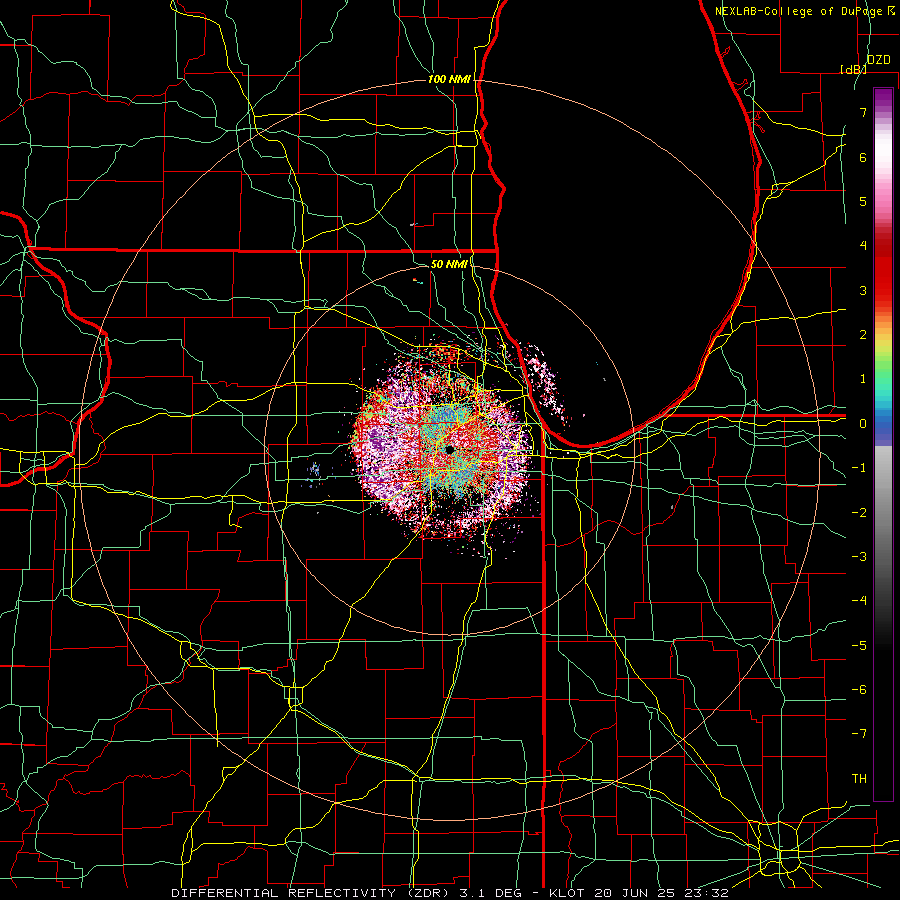The image size is (900, 900).
Task: Click the -7 value on color scale
Action: [x=859, y=734]
